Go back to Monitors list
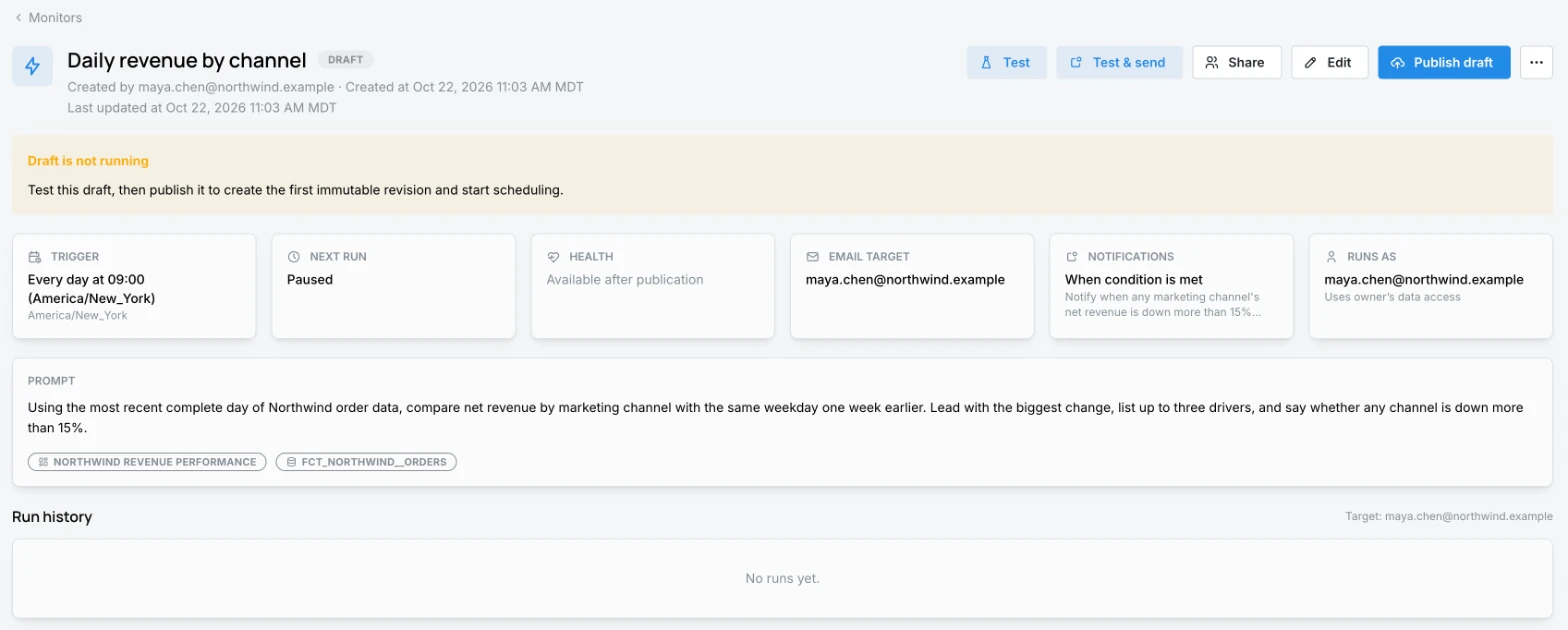The image size is (1568, 630). (x=48, y=17)
